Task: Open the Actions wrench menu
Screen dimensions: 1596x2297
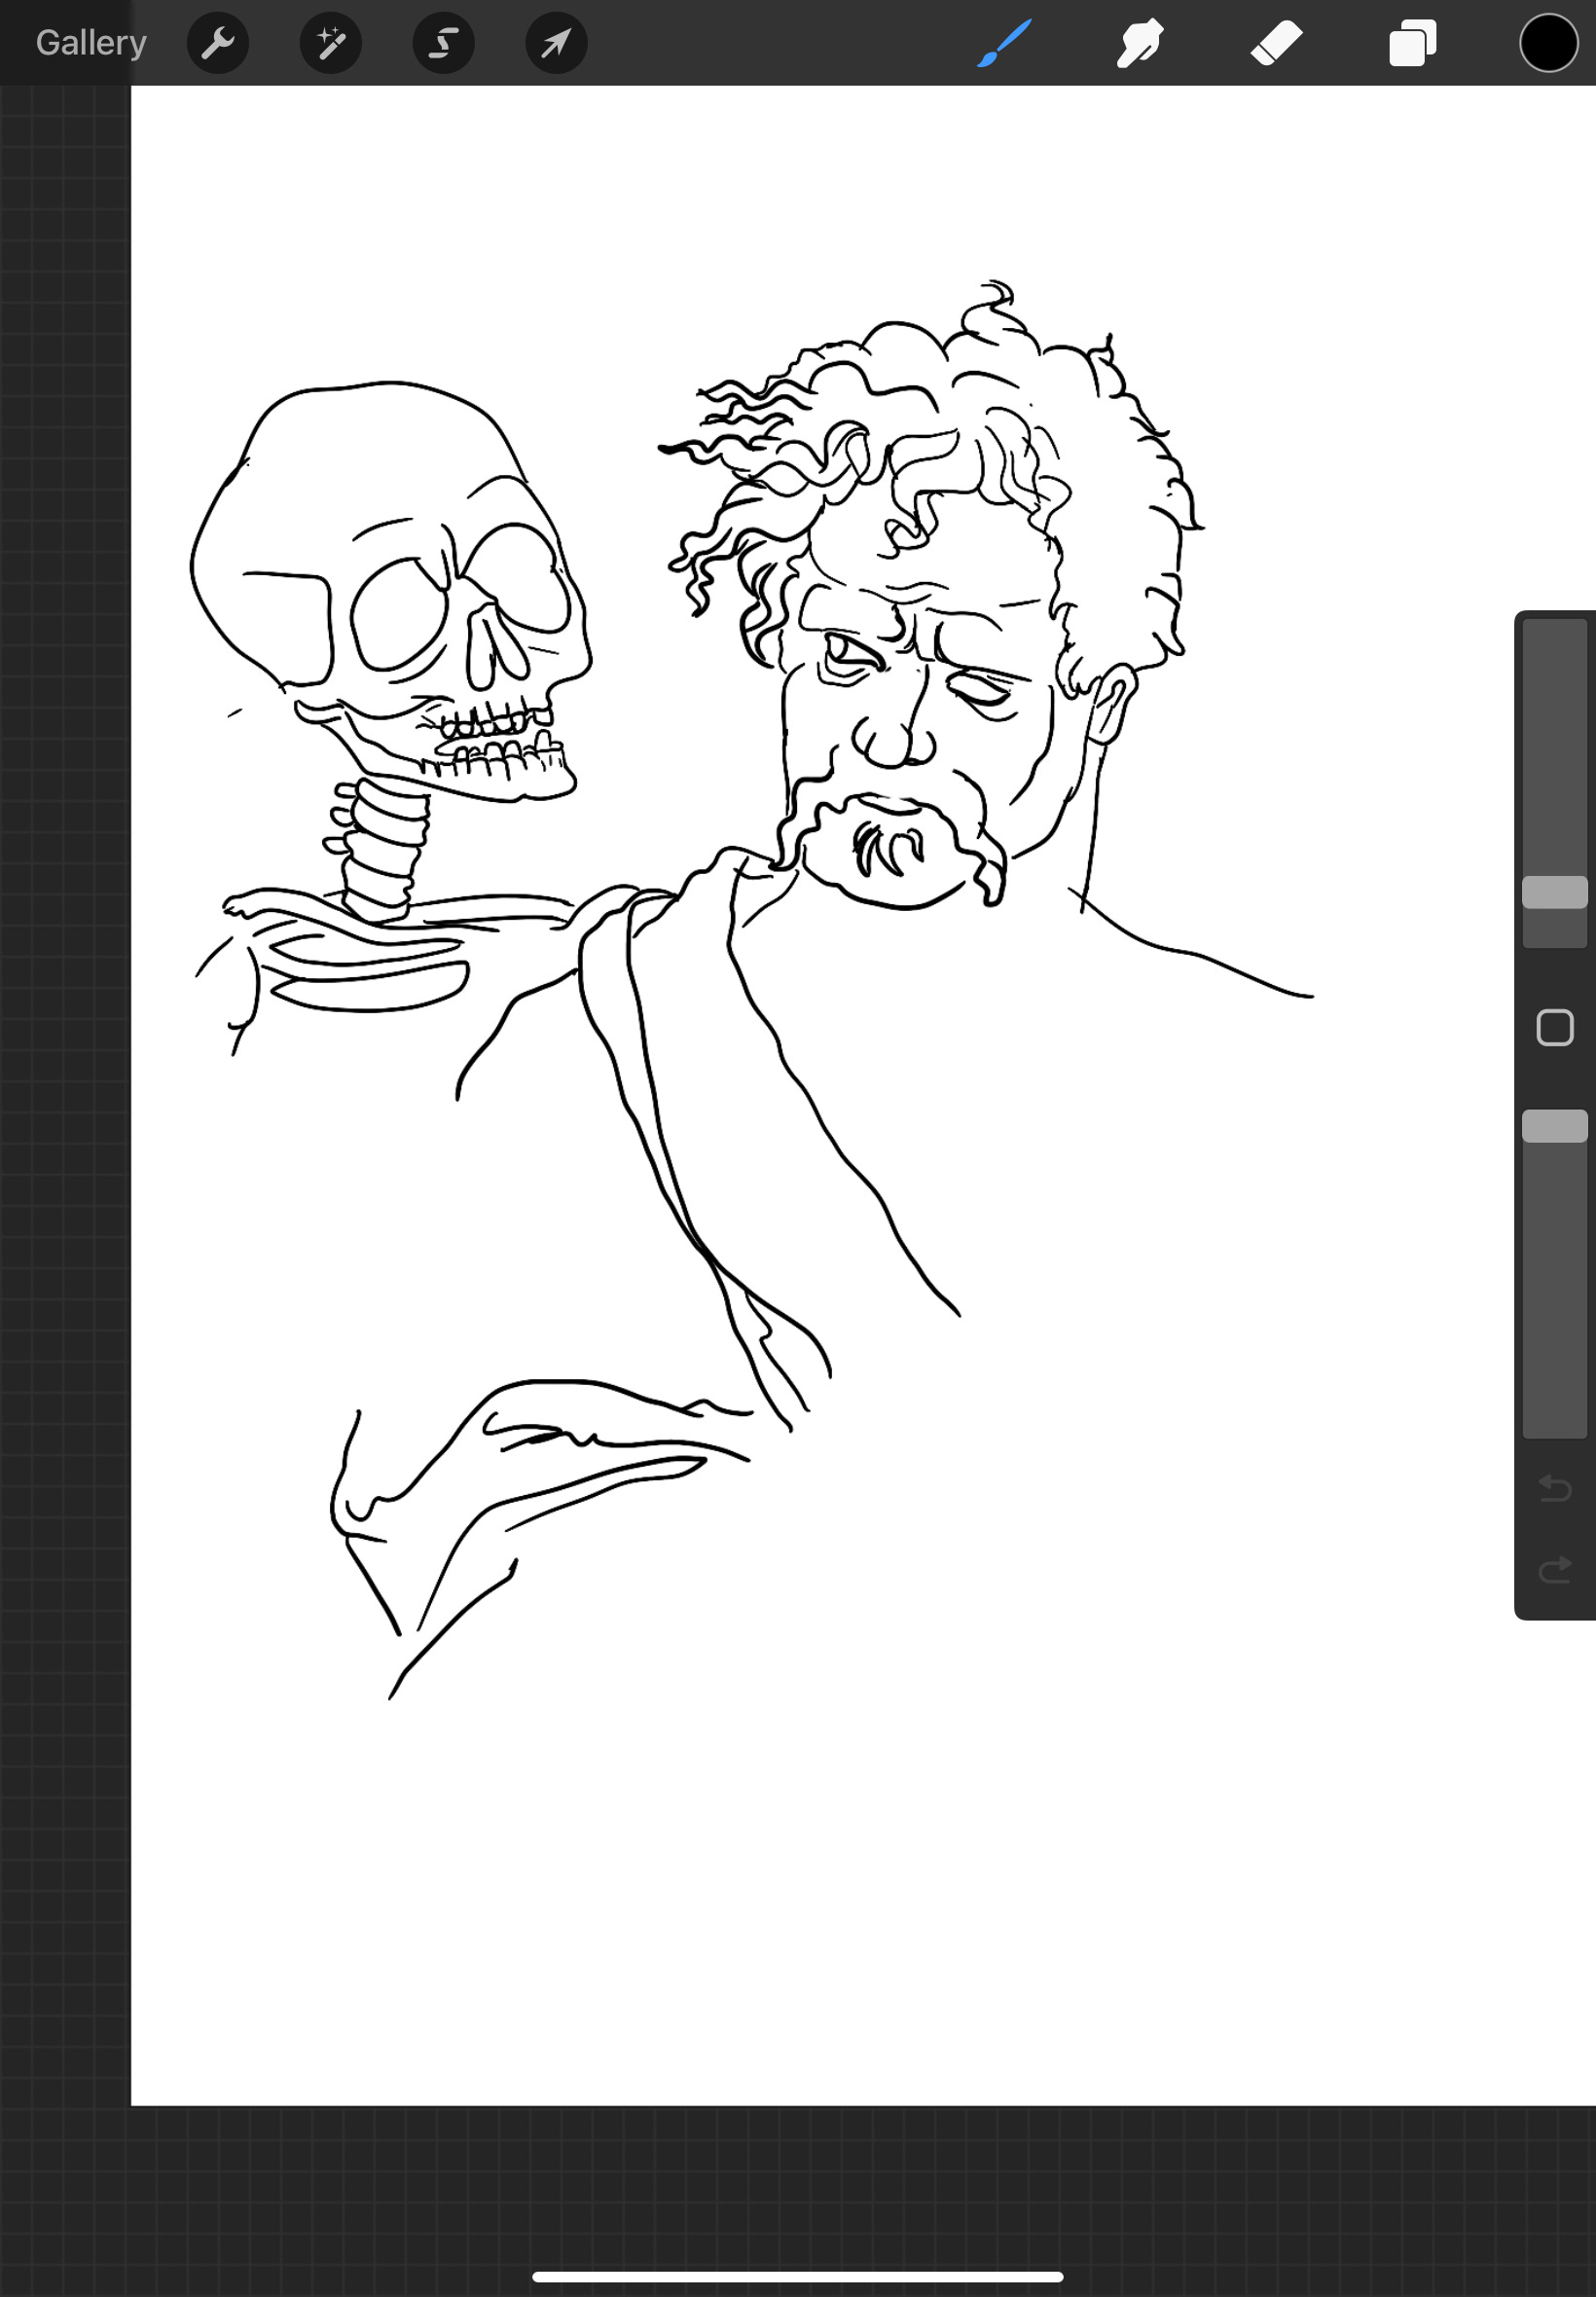Action: pyautogui.click(x=218, y=43)
